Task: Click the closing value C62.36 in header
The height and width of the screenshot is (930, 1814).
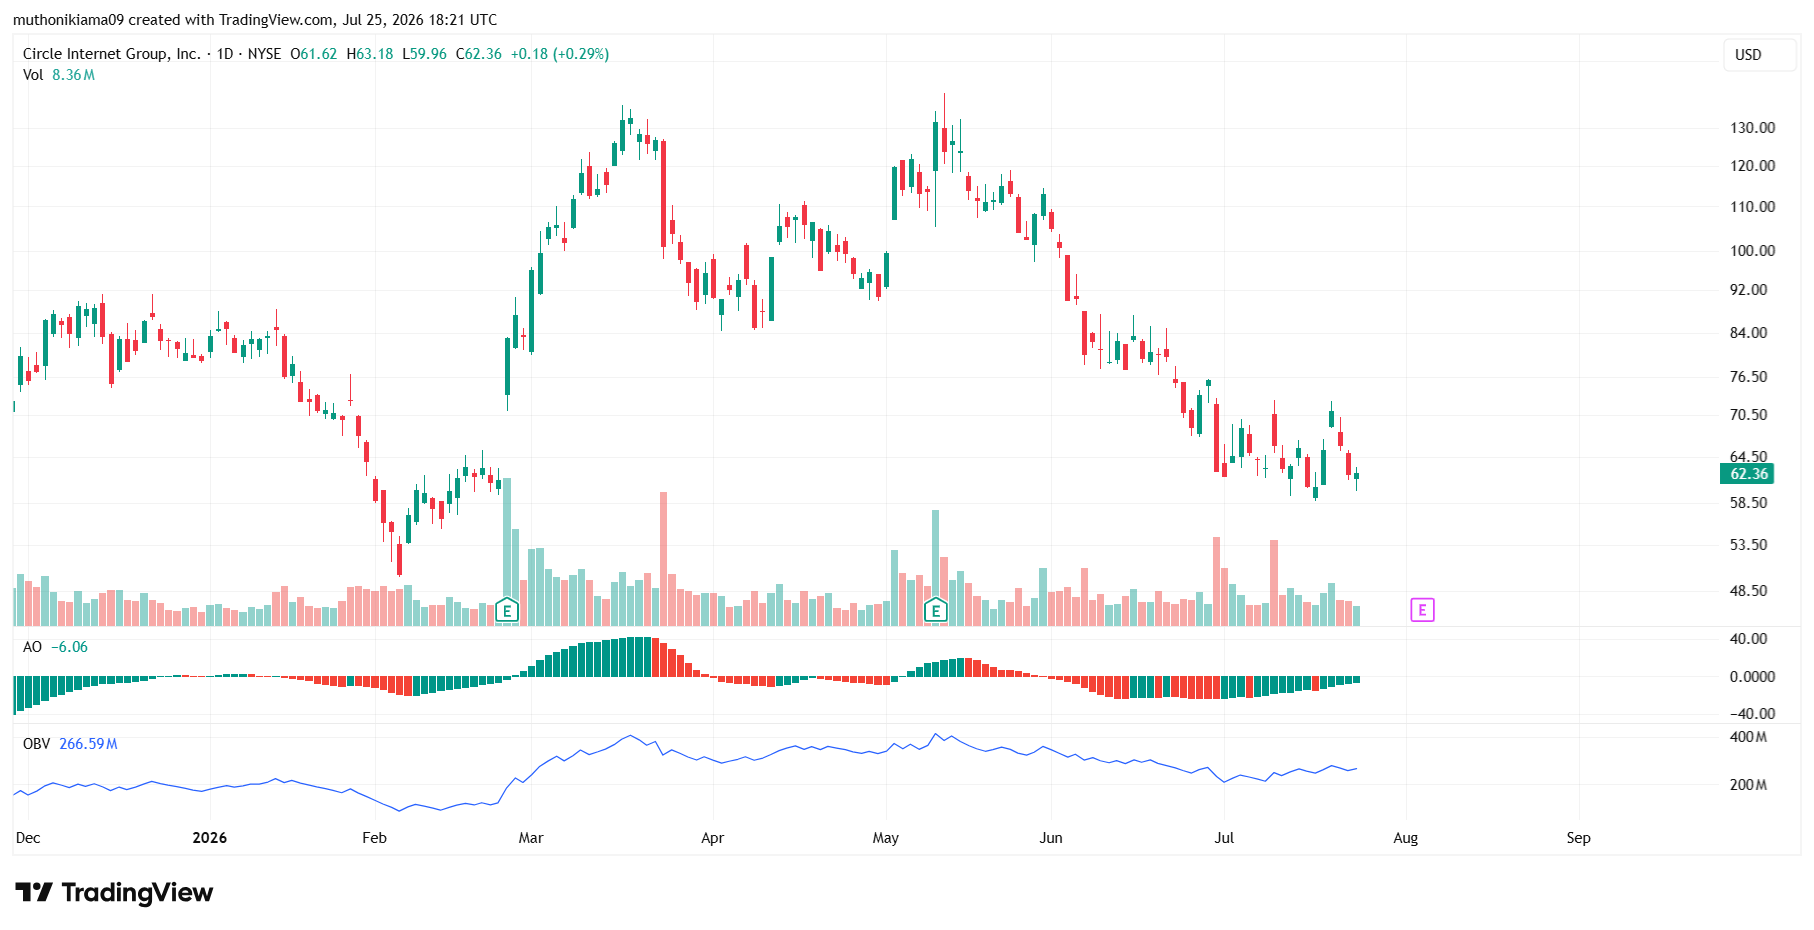Action: [x=479, y=54]
